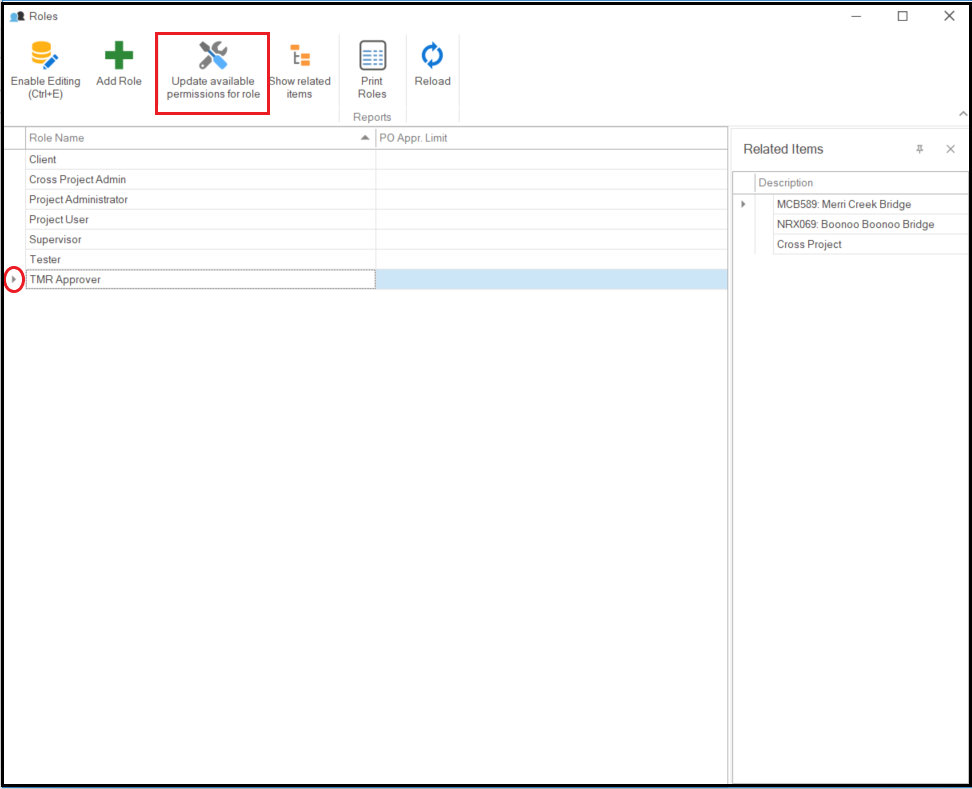Select the Supervisor role row
The width and height of the screenshot is (972, 789).
pos(200,239)
